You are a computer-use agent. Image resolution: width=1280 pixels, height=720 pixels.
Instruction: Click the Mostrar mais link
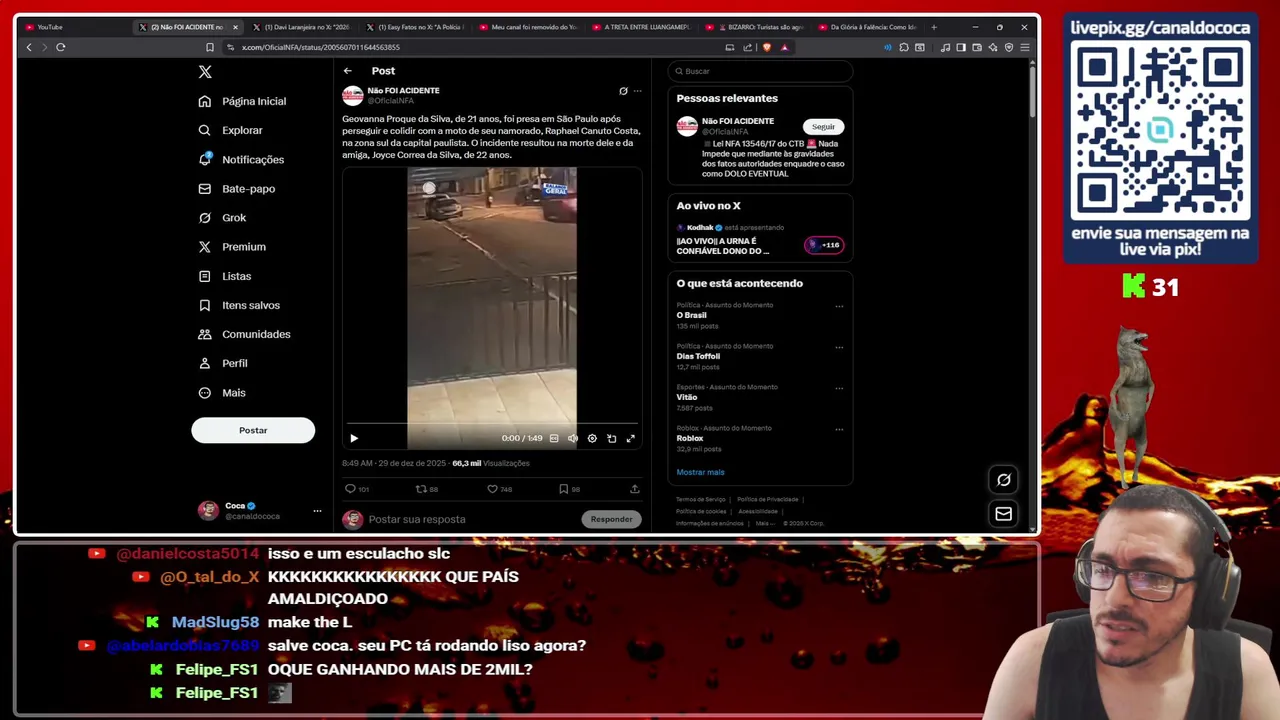coord(700,472)
